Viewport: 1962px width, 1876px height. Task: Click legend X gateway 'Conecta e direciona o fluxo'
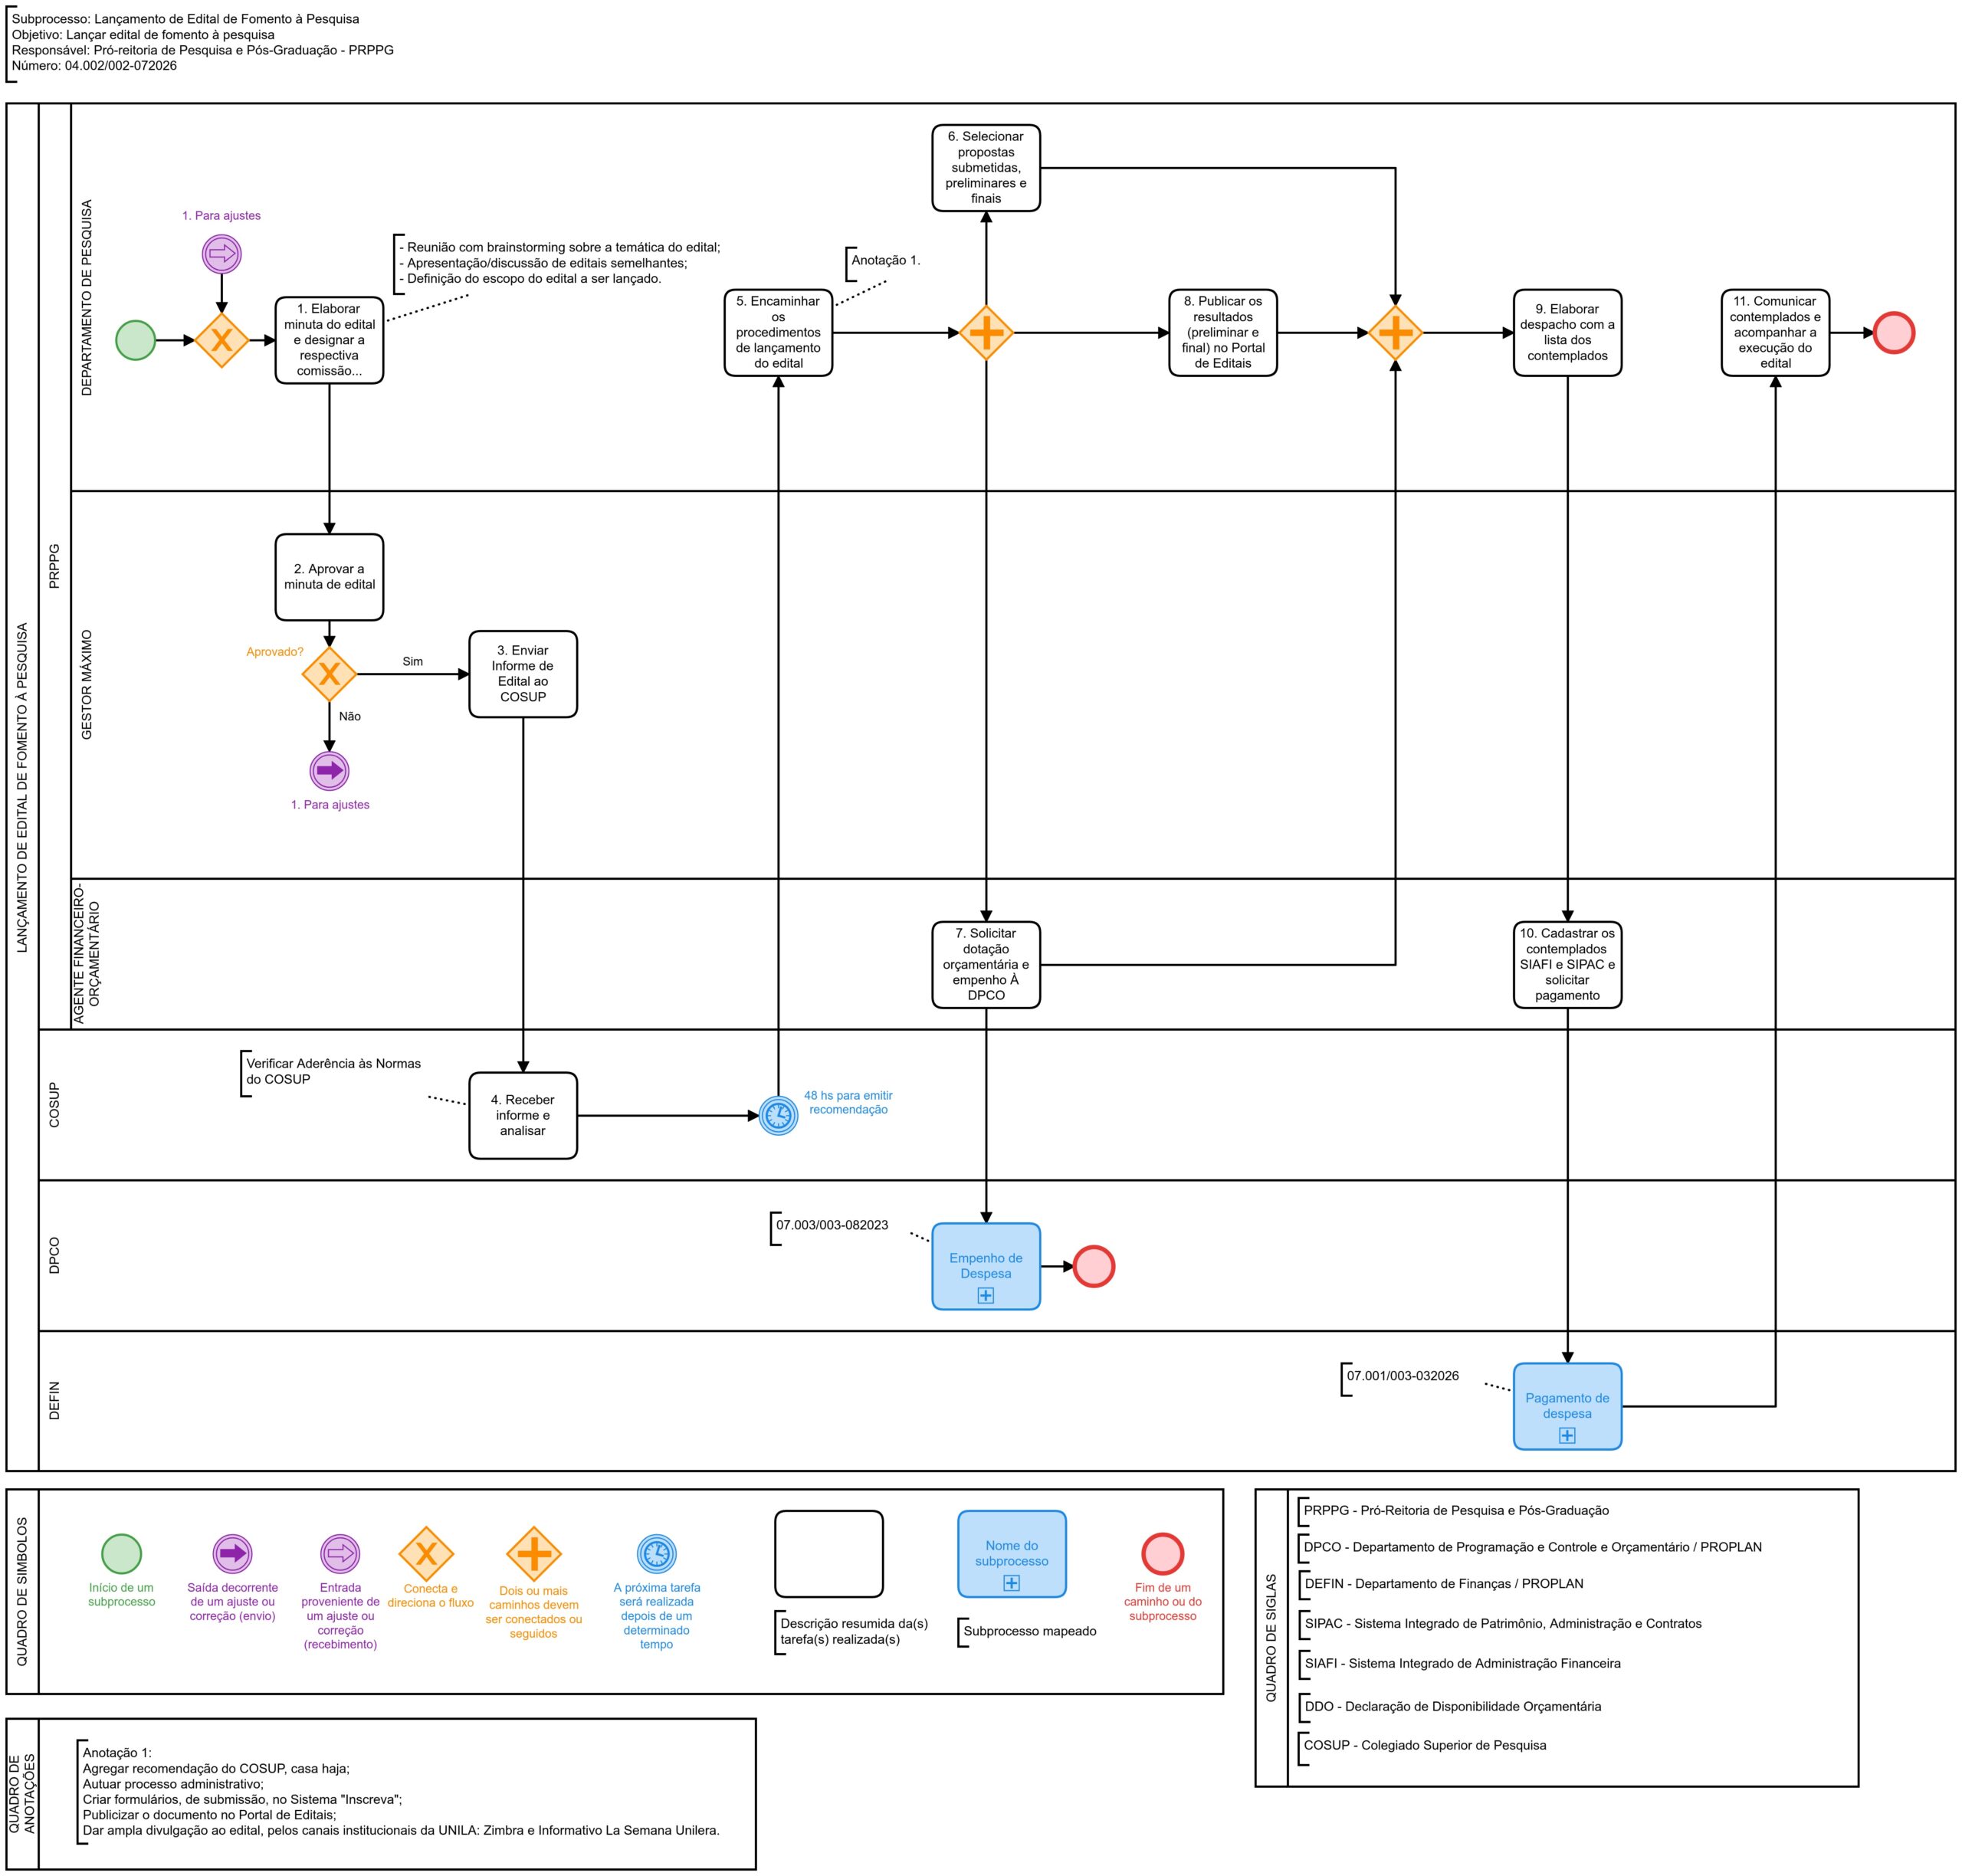(x=427, y=1553)
